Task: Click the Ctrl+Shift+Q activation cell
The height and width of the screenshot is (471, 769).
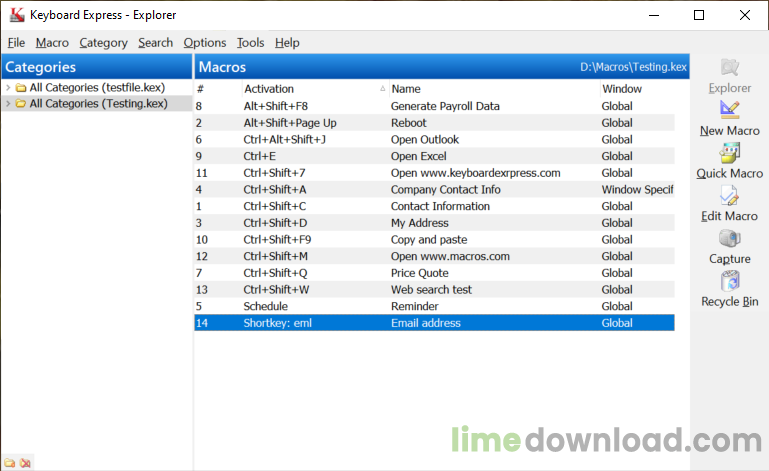Action: pyautogui.click(x=275, y=273)
